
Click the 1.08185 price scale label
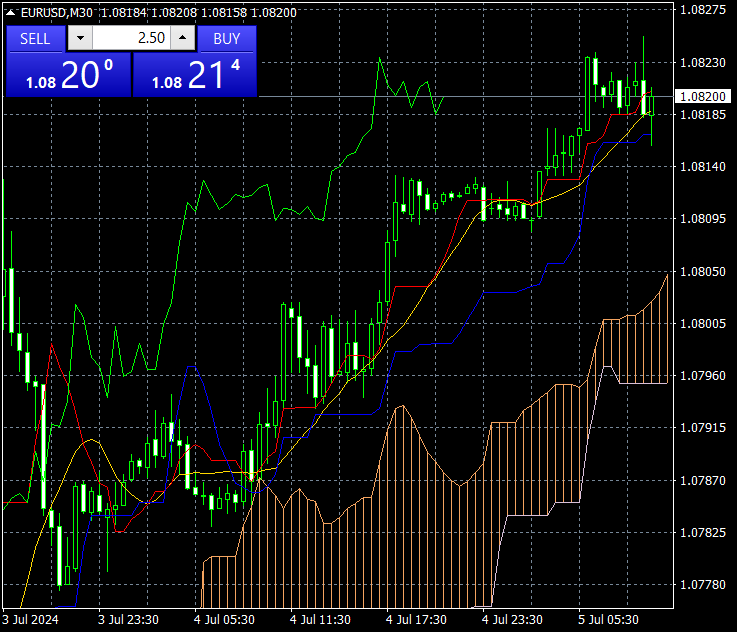click(703, 115)
